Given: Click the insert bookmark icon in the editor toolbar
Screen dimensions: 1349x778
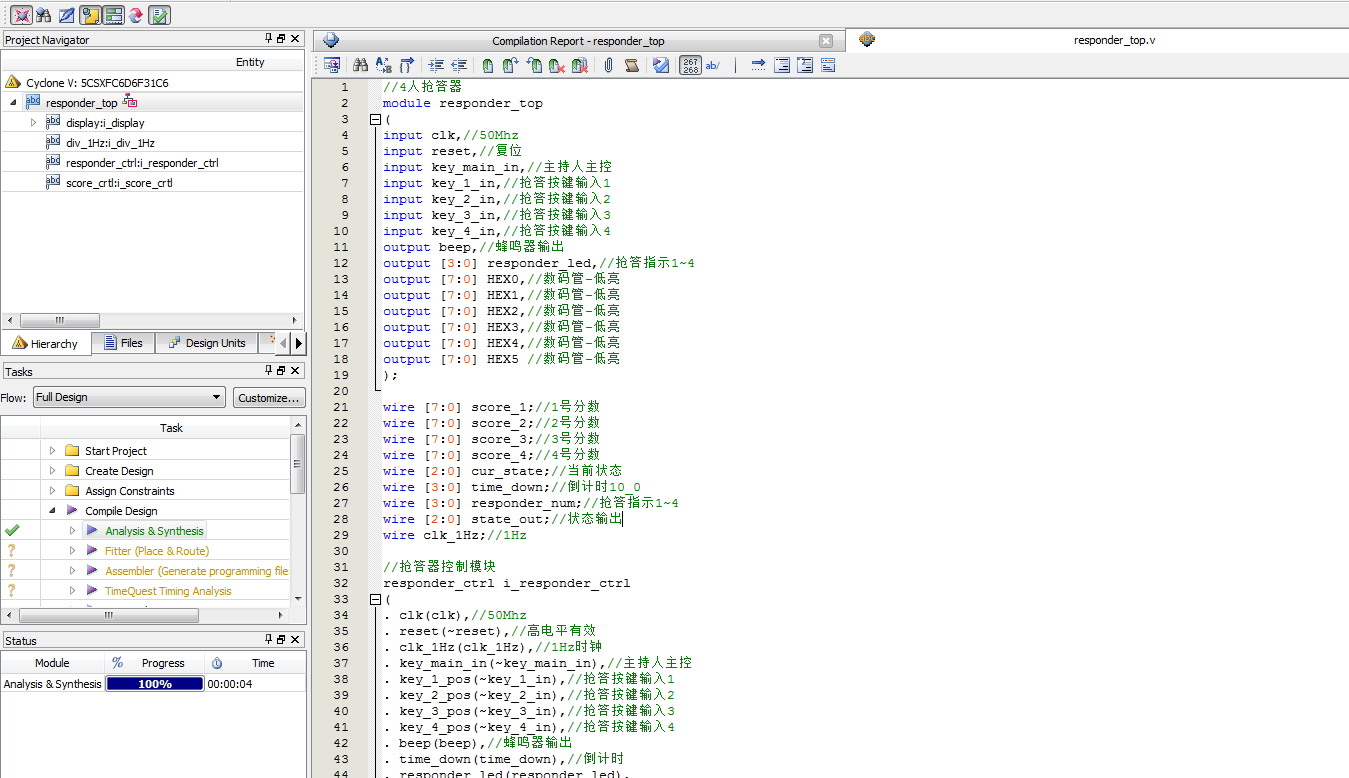Looking at the screenshot, I should pos(486,64).
